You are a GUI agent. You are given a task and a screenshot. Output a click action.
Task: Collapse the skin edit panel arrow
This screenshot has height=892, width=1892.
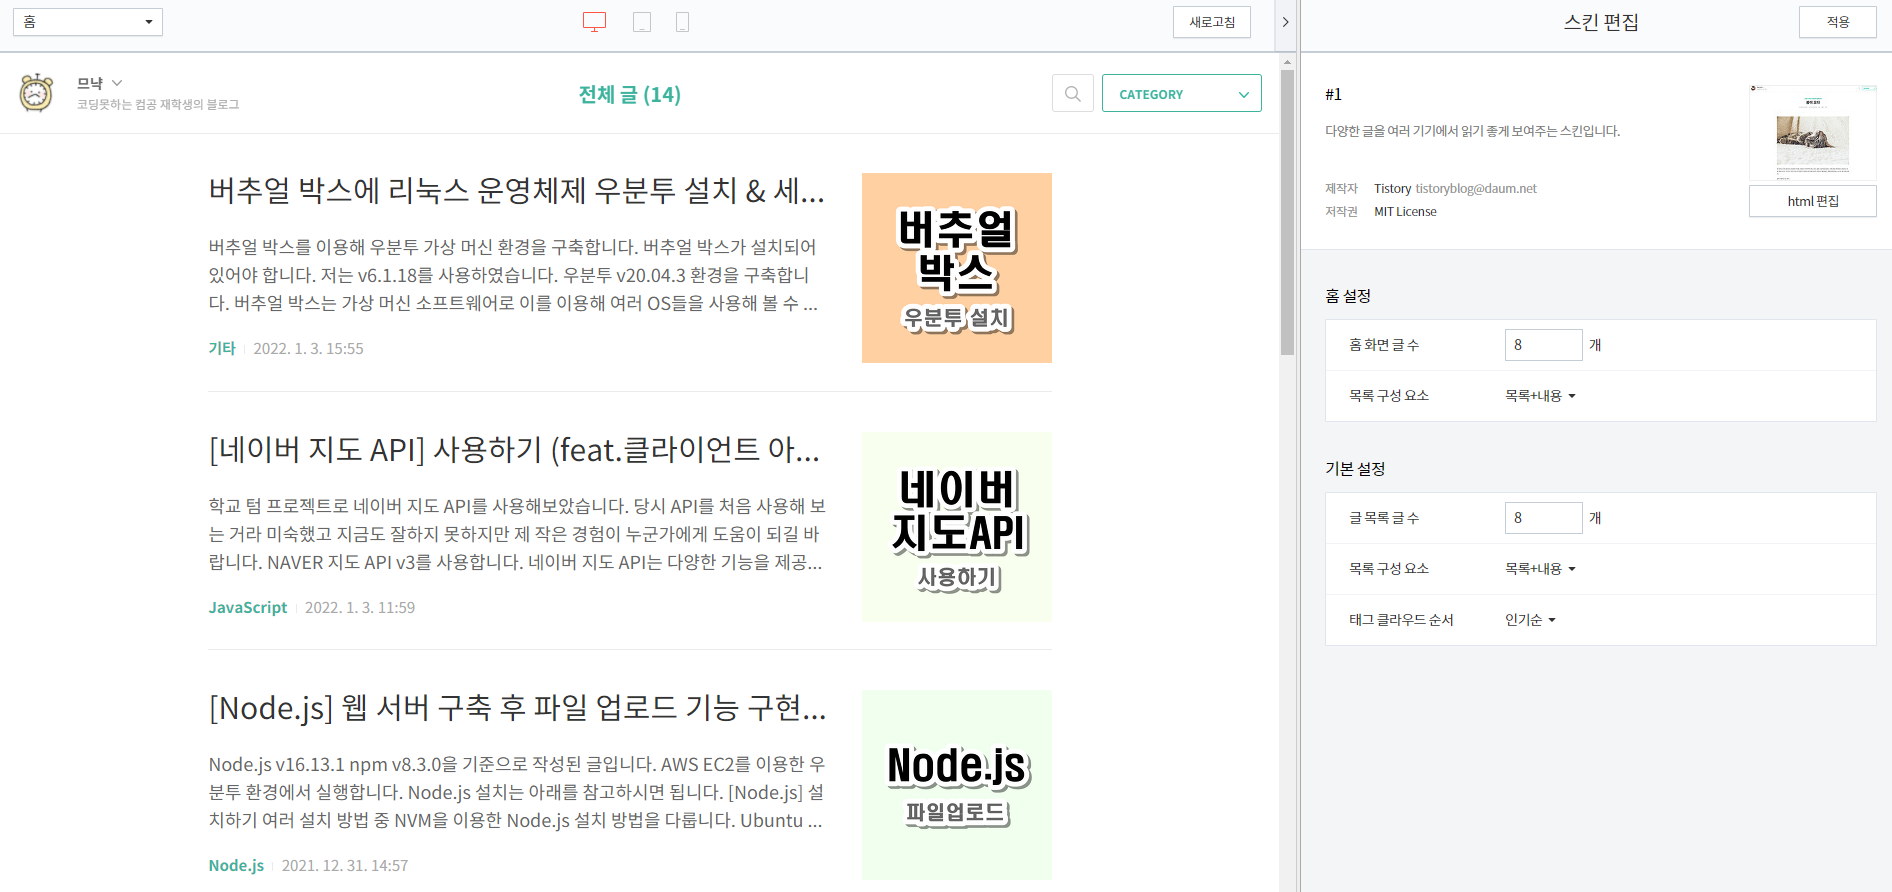[x=1286, y=22]
